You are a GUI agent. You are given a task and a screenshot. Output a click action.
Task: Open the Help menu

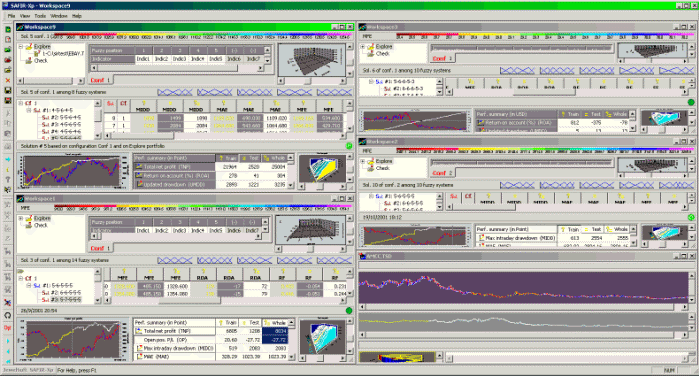(77, 16)
